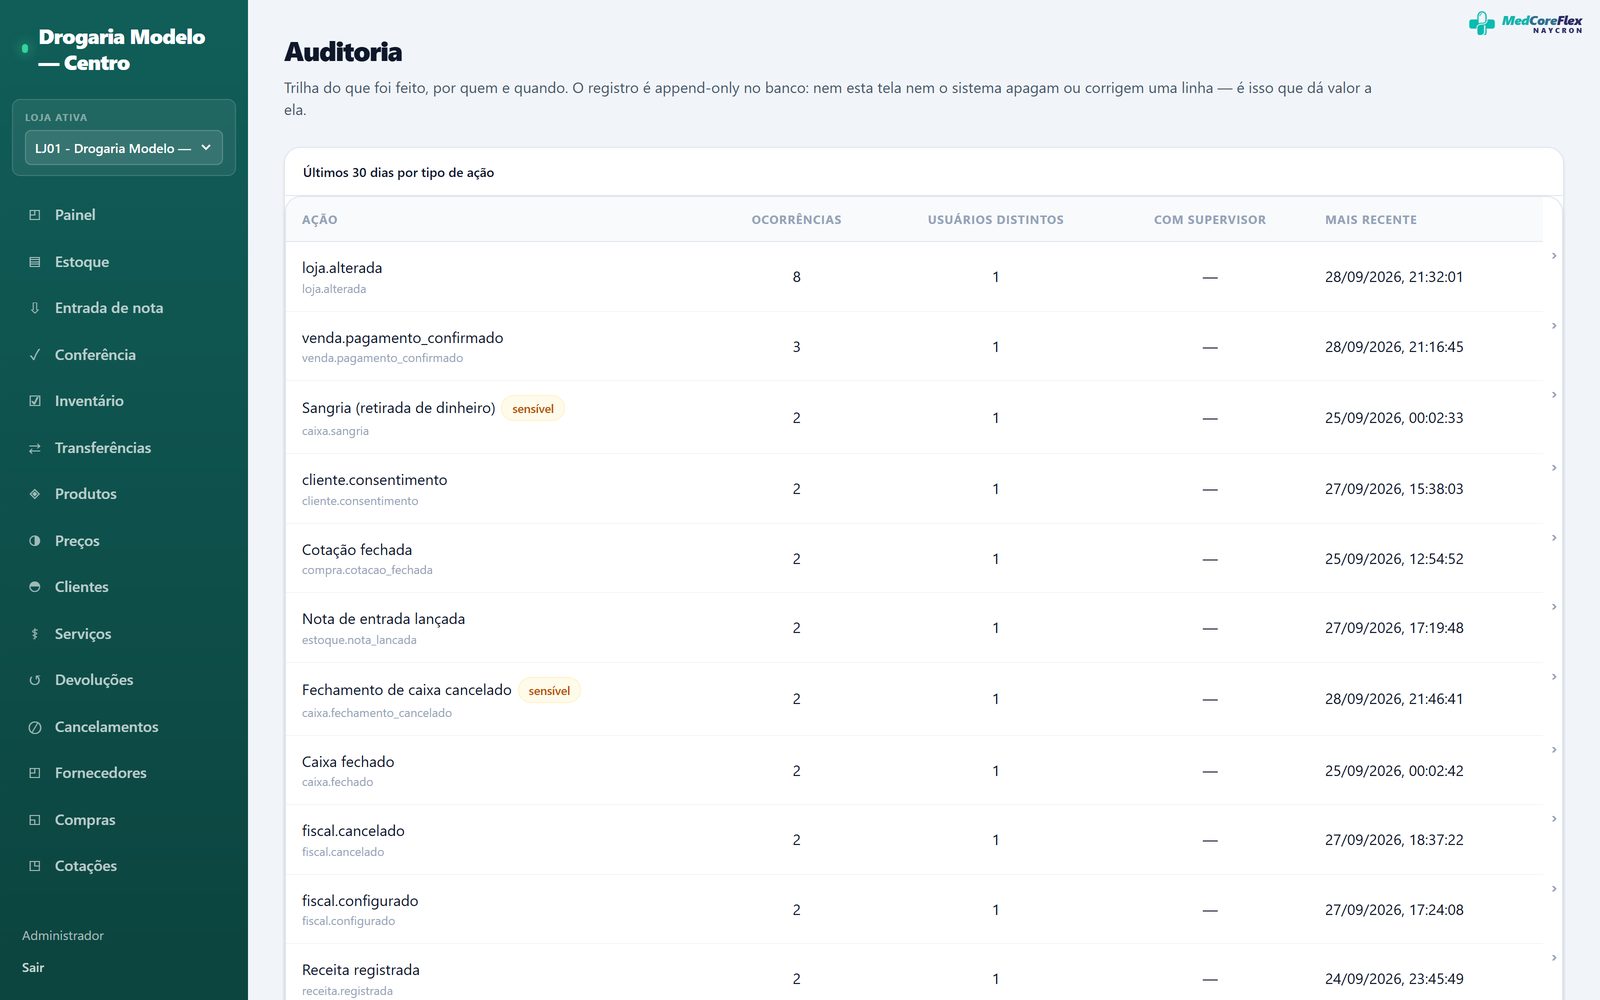
Task: Click the Produtos diamond icon
Action: [x=35, y=494]
